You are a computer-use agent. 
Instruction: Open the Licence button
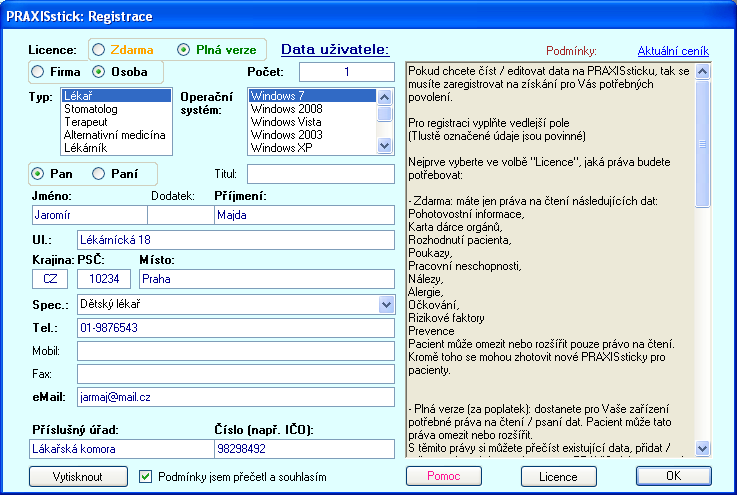(558, 476)
